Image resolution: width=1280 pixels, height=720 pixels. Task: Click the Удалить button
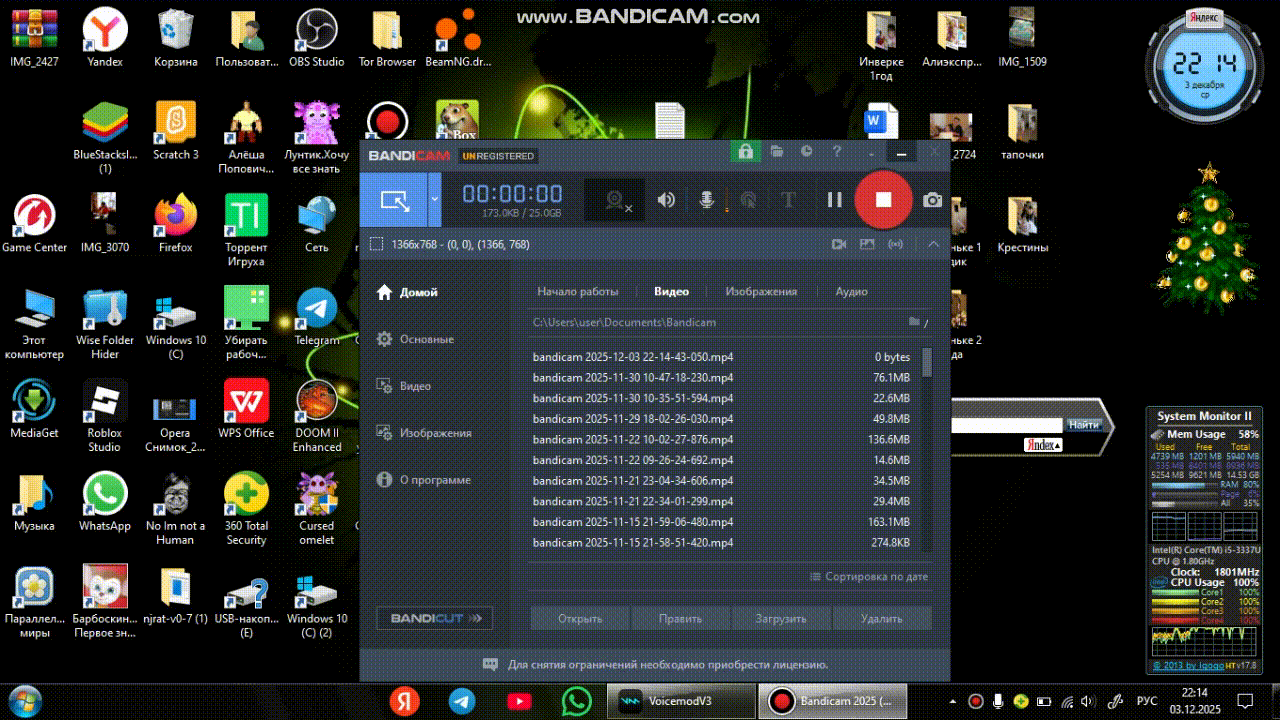point(882,618)
